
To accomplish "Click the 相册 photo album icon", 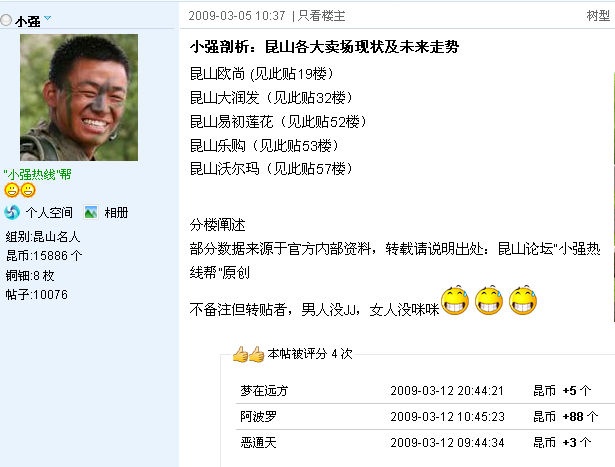I will coord(91,213).
